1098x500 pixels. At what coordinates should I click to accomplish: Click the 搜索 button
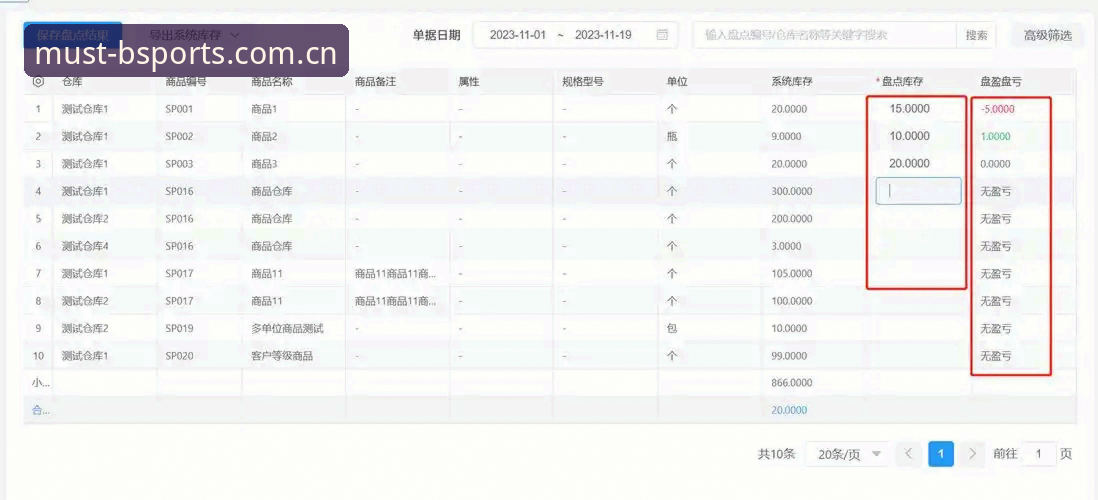pos(976,35)
